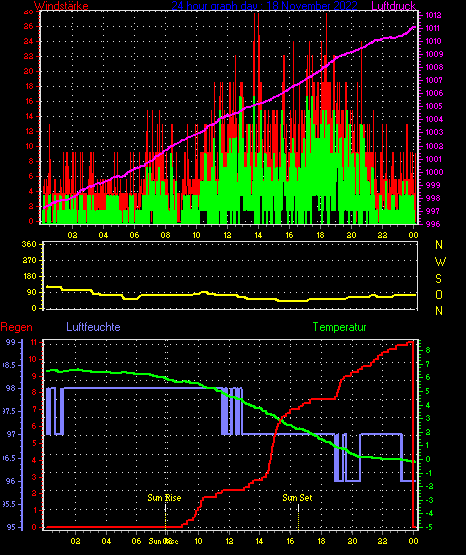Click the Sun Rise marker label

tap(164, 498)
